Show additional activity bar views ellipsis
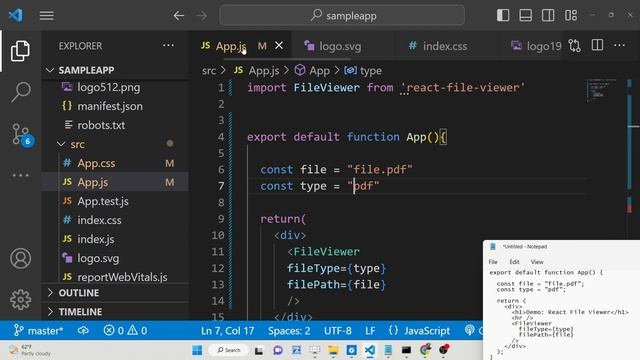 20,176
